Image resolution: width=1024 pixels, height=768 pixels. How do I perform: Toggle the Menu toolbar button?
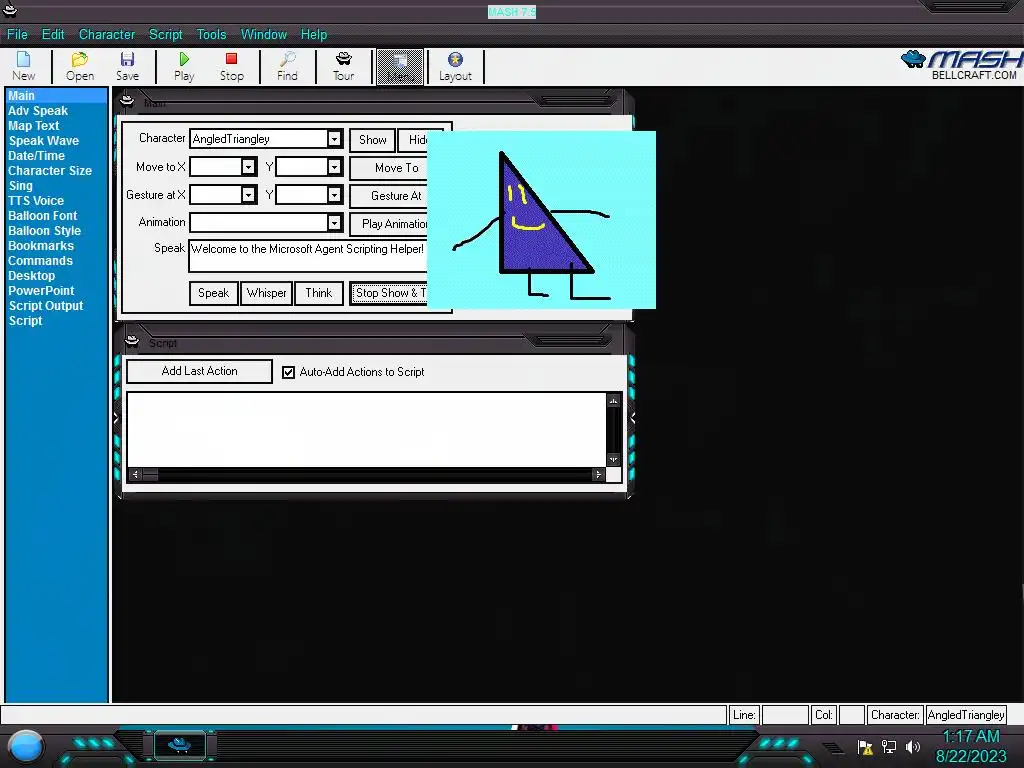coord(400,67)
